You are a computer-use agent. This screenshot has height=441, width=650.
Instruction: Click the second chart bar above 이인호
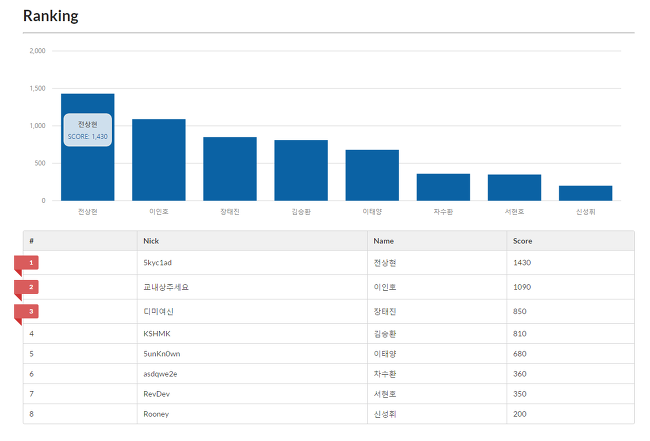click(x=159, y=160)
